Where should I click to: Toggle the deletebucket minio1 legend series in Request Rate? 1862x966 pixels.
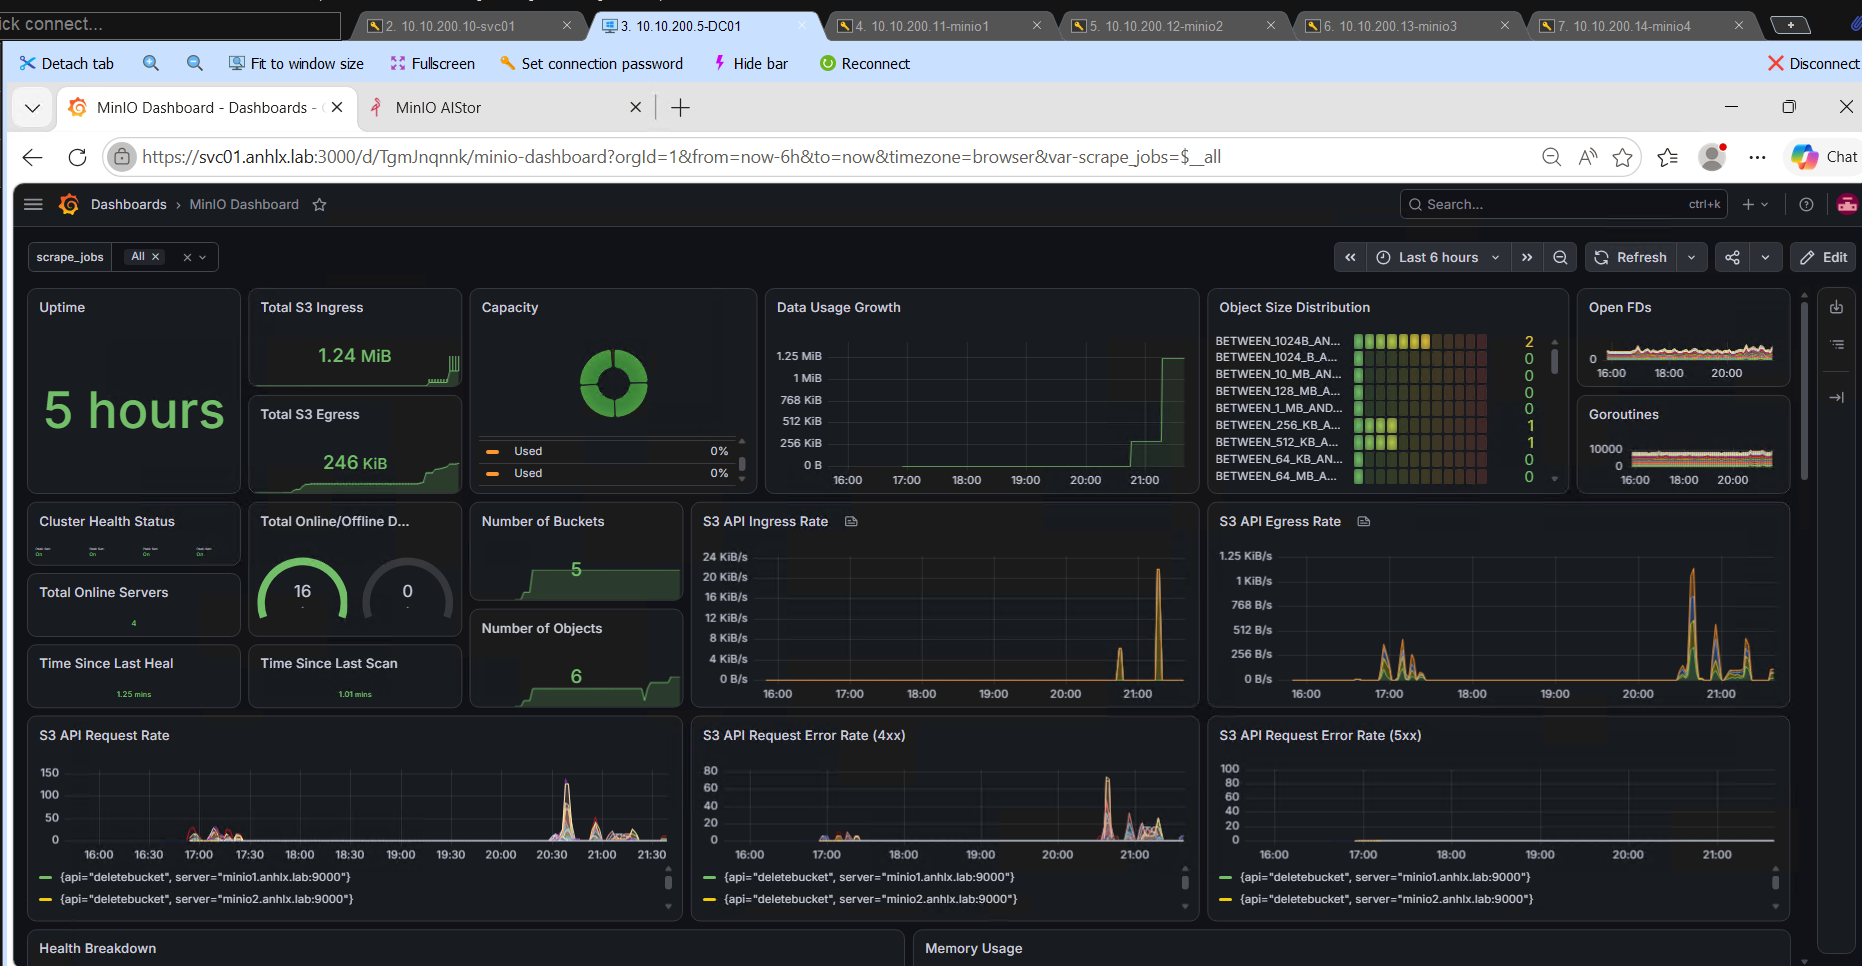pos(195,877)
